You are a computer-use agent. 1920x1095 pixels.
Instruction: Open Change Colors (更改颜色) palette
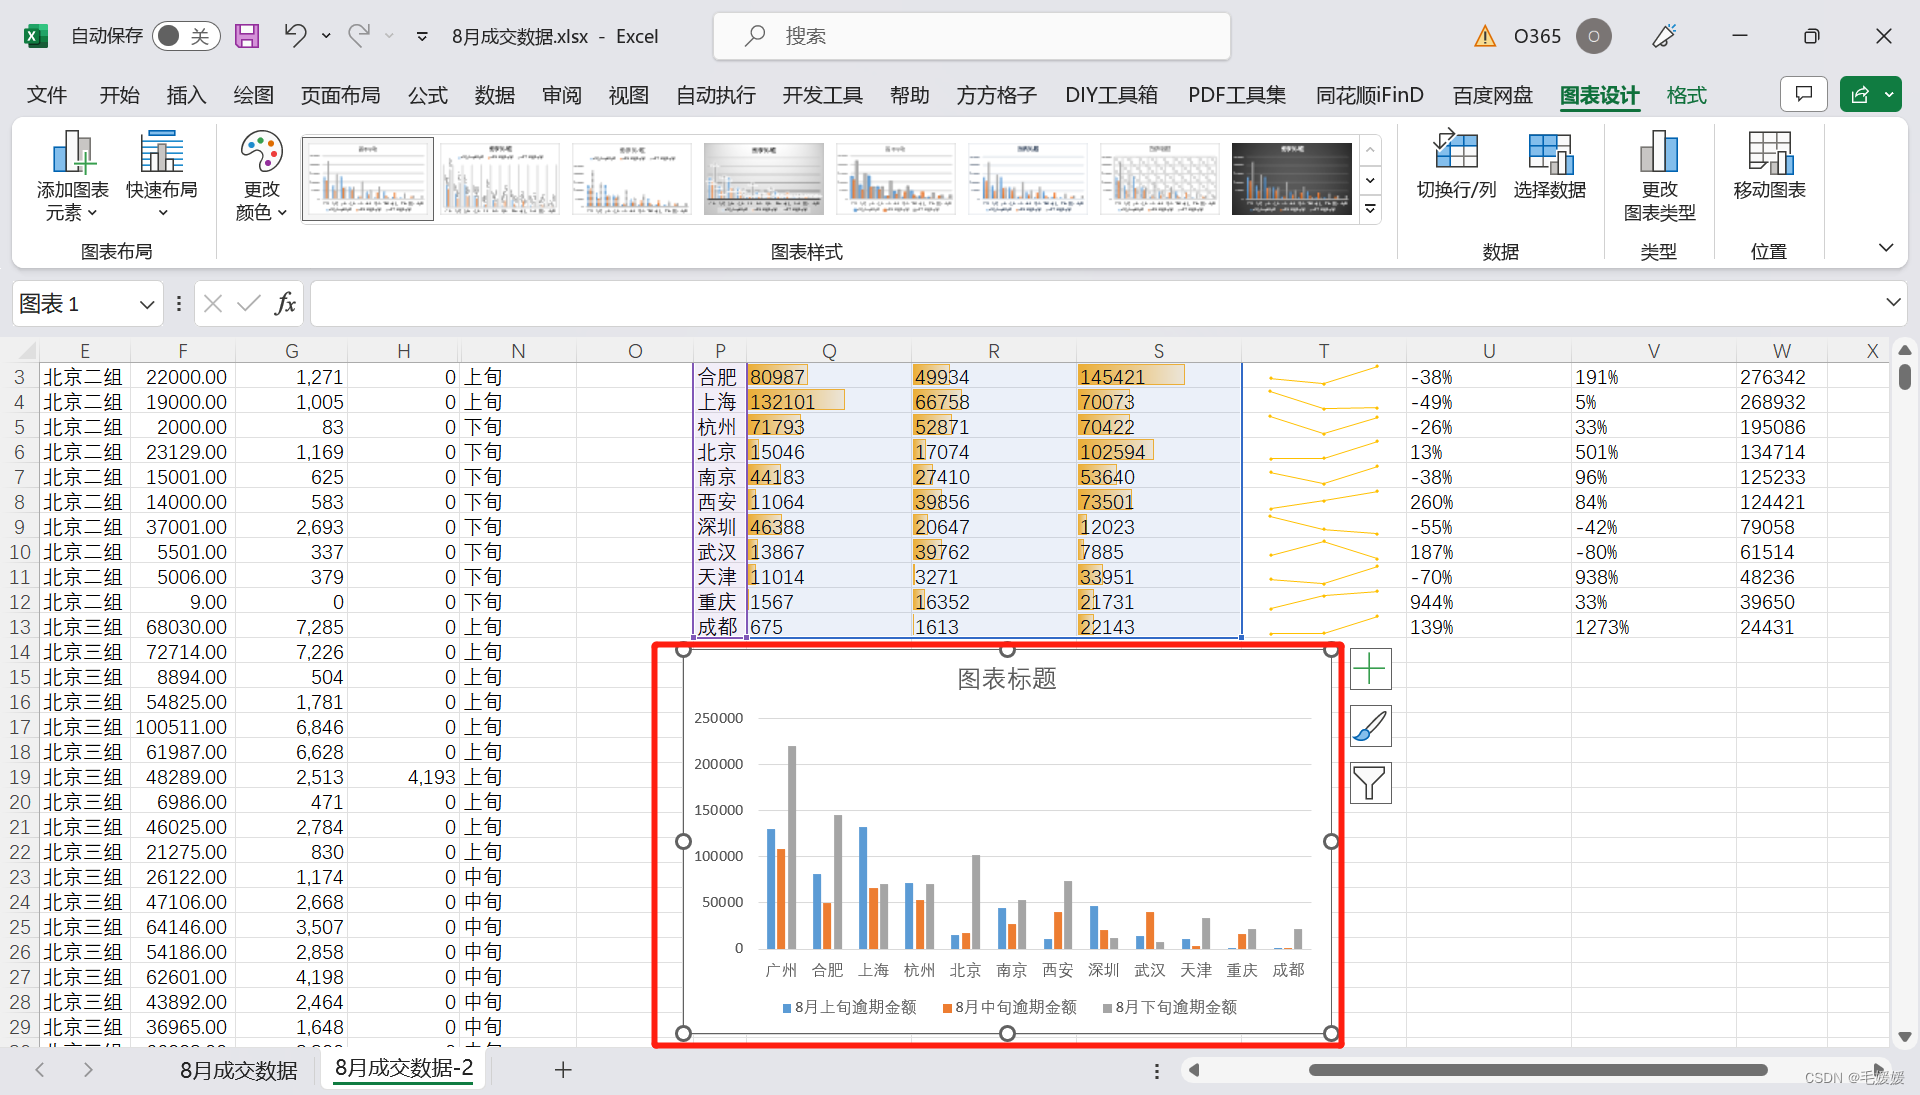[x=261, y=176]
